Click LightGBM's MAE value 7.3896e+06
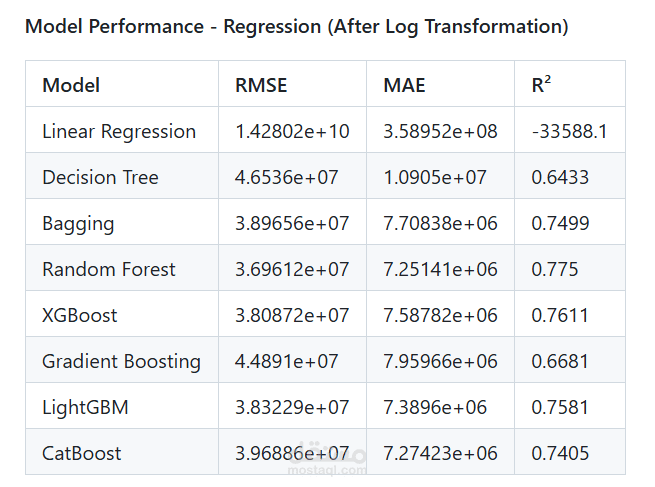655x487 pixels. 435,407
